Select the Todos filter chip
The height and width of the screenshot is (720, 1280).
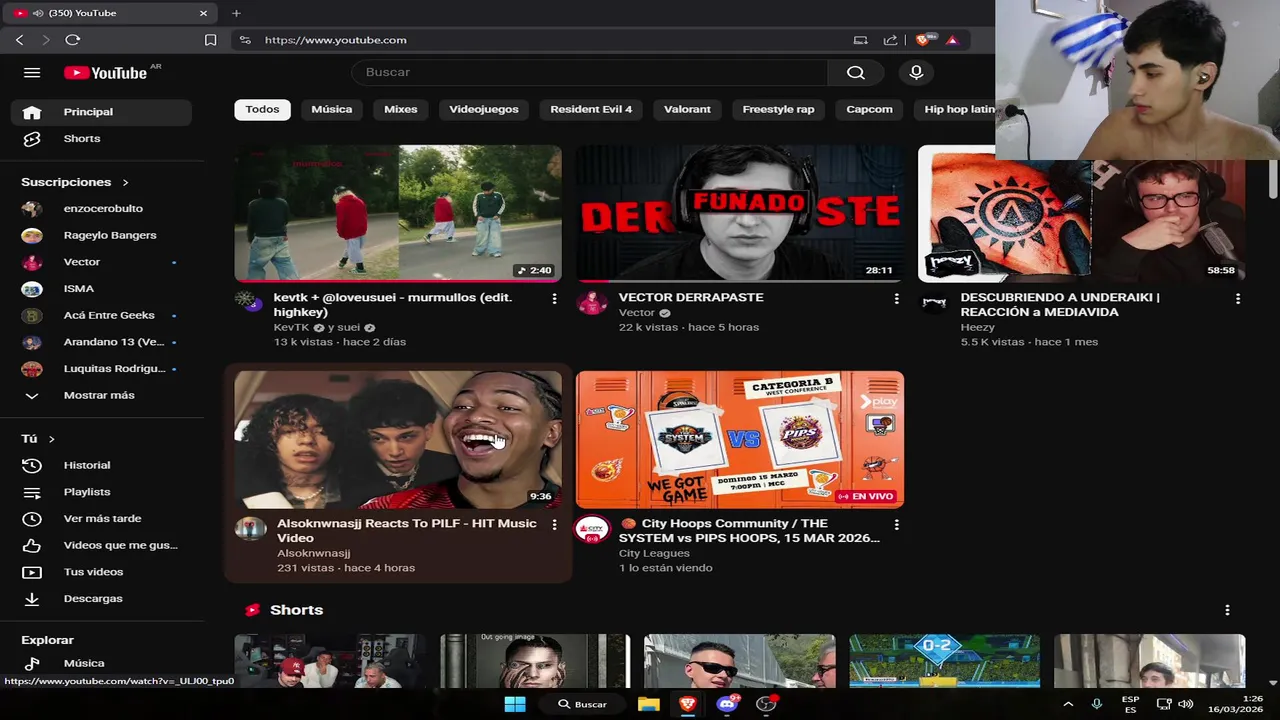point(262,109)
